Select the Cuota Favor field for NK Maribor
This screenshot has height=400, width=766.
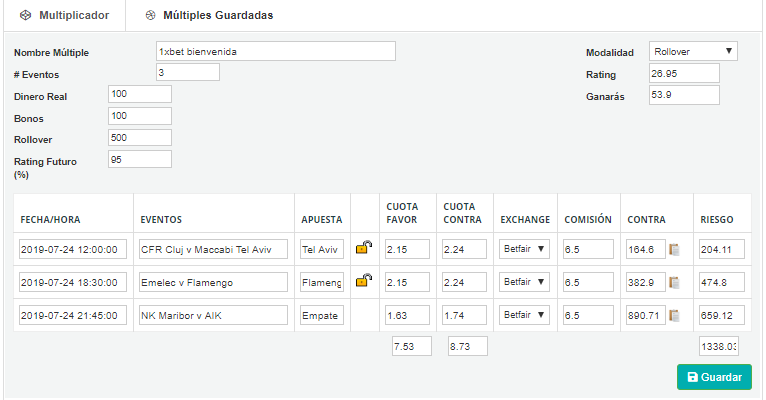click(407, 316)
